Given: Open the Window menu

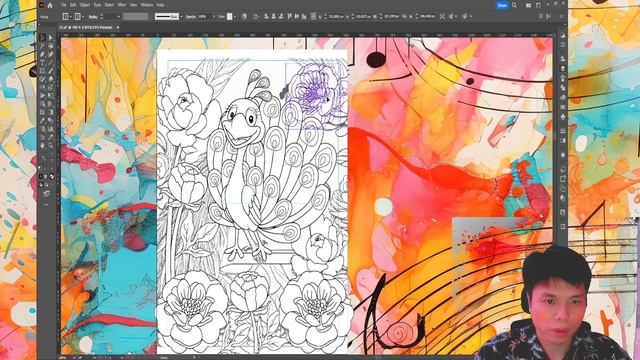Looking at the screenshot, I should 147,5.
